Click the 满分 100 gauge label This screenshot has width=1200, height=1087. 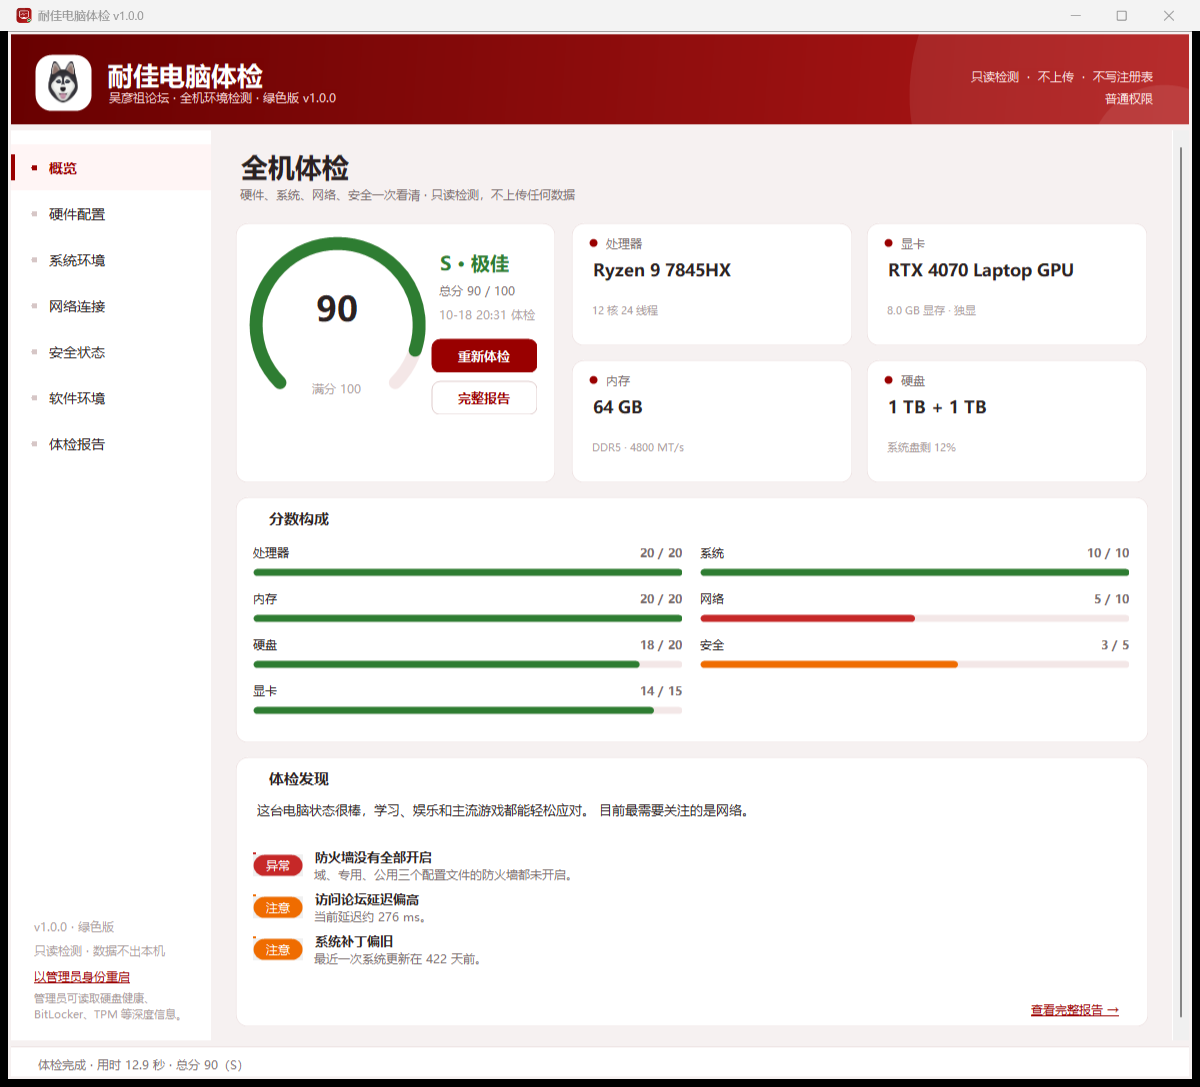pos(336,389)
